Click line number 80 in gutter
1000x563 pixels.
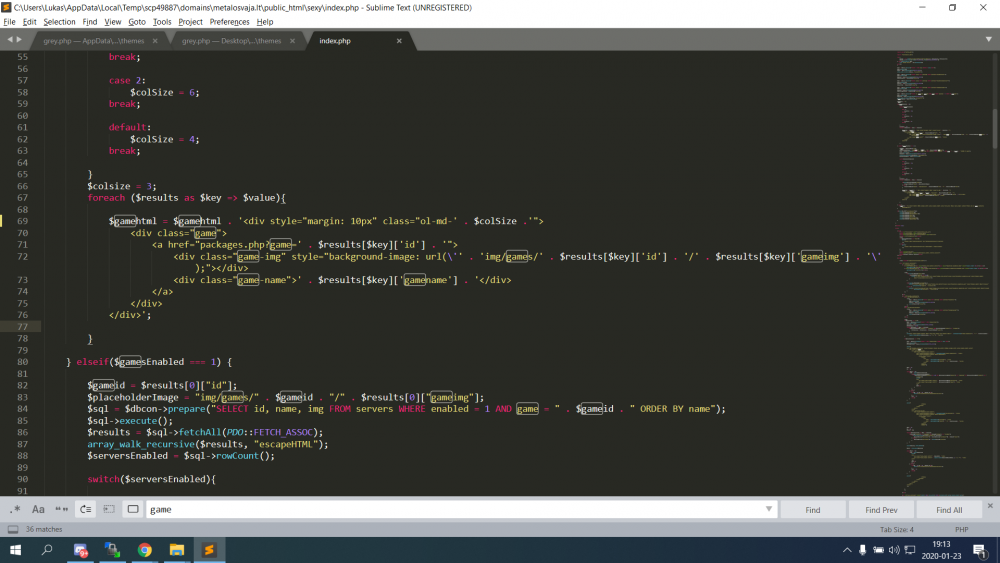click(x=22, y=362)
